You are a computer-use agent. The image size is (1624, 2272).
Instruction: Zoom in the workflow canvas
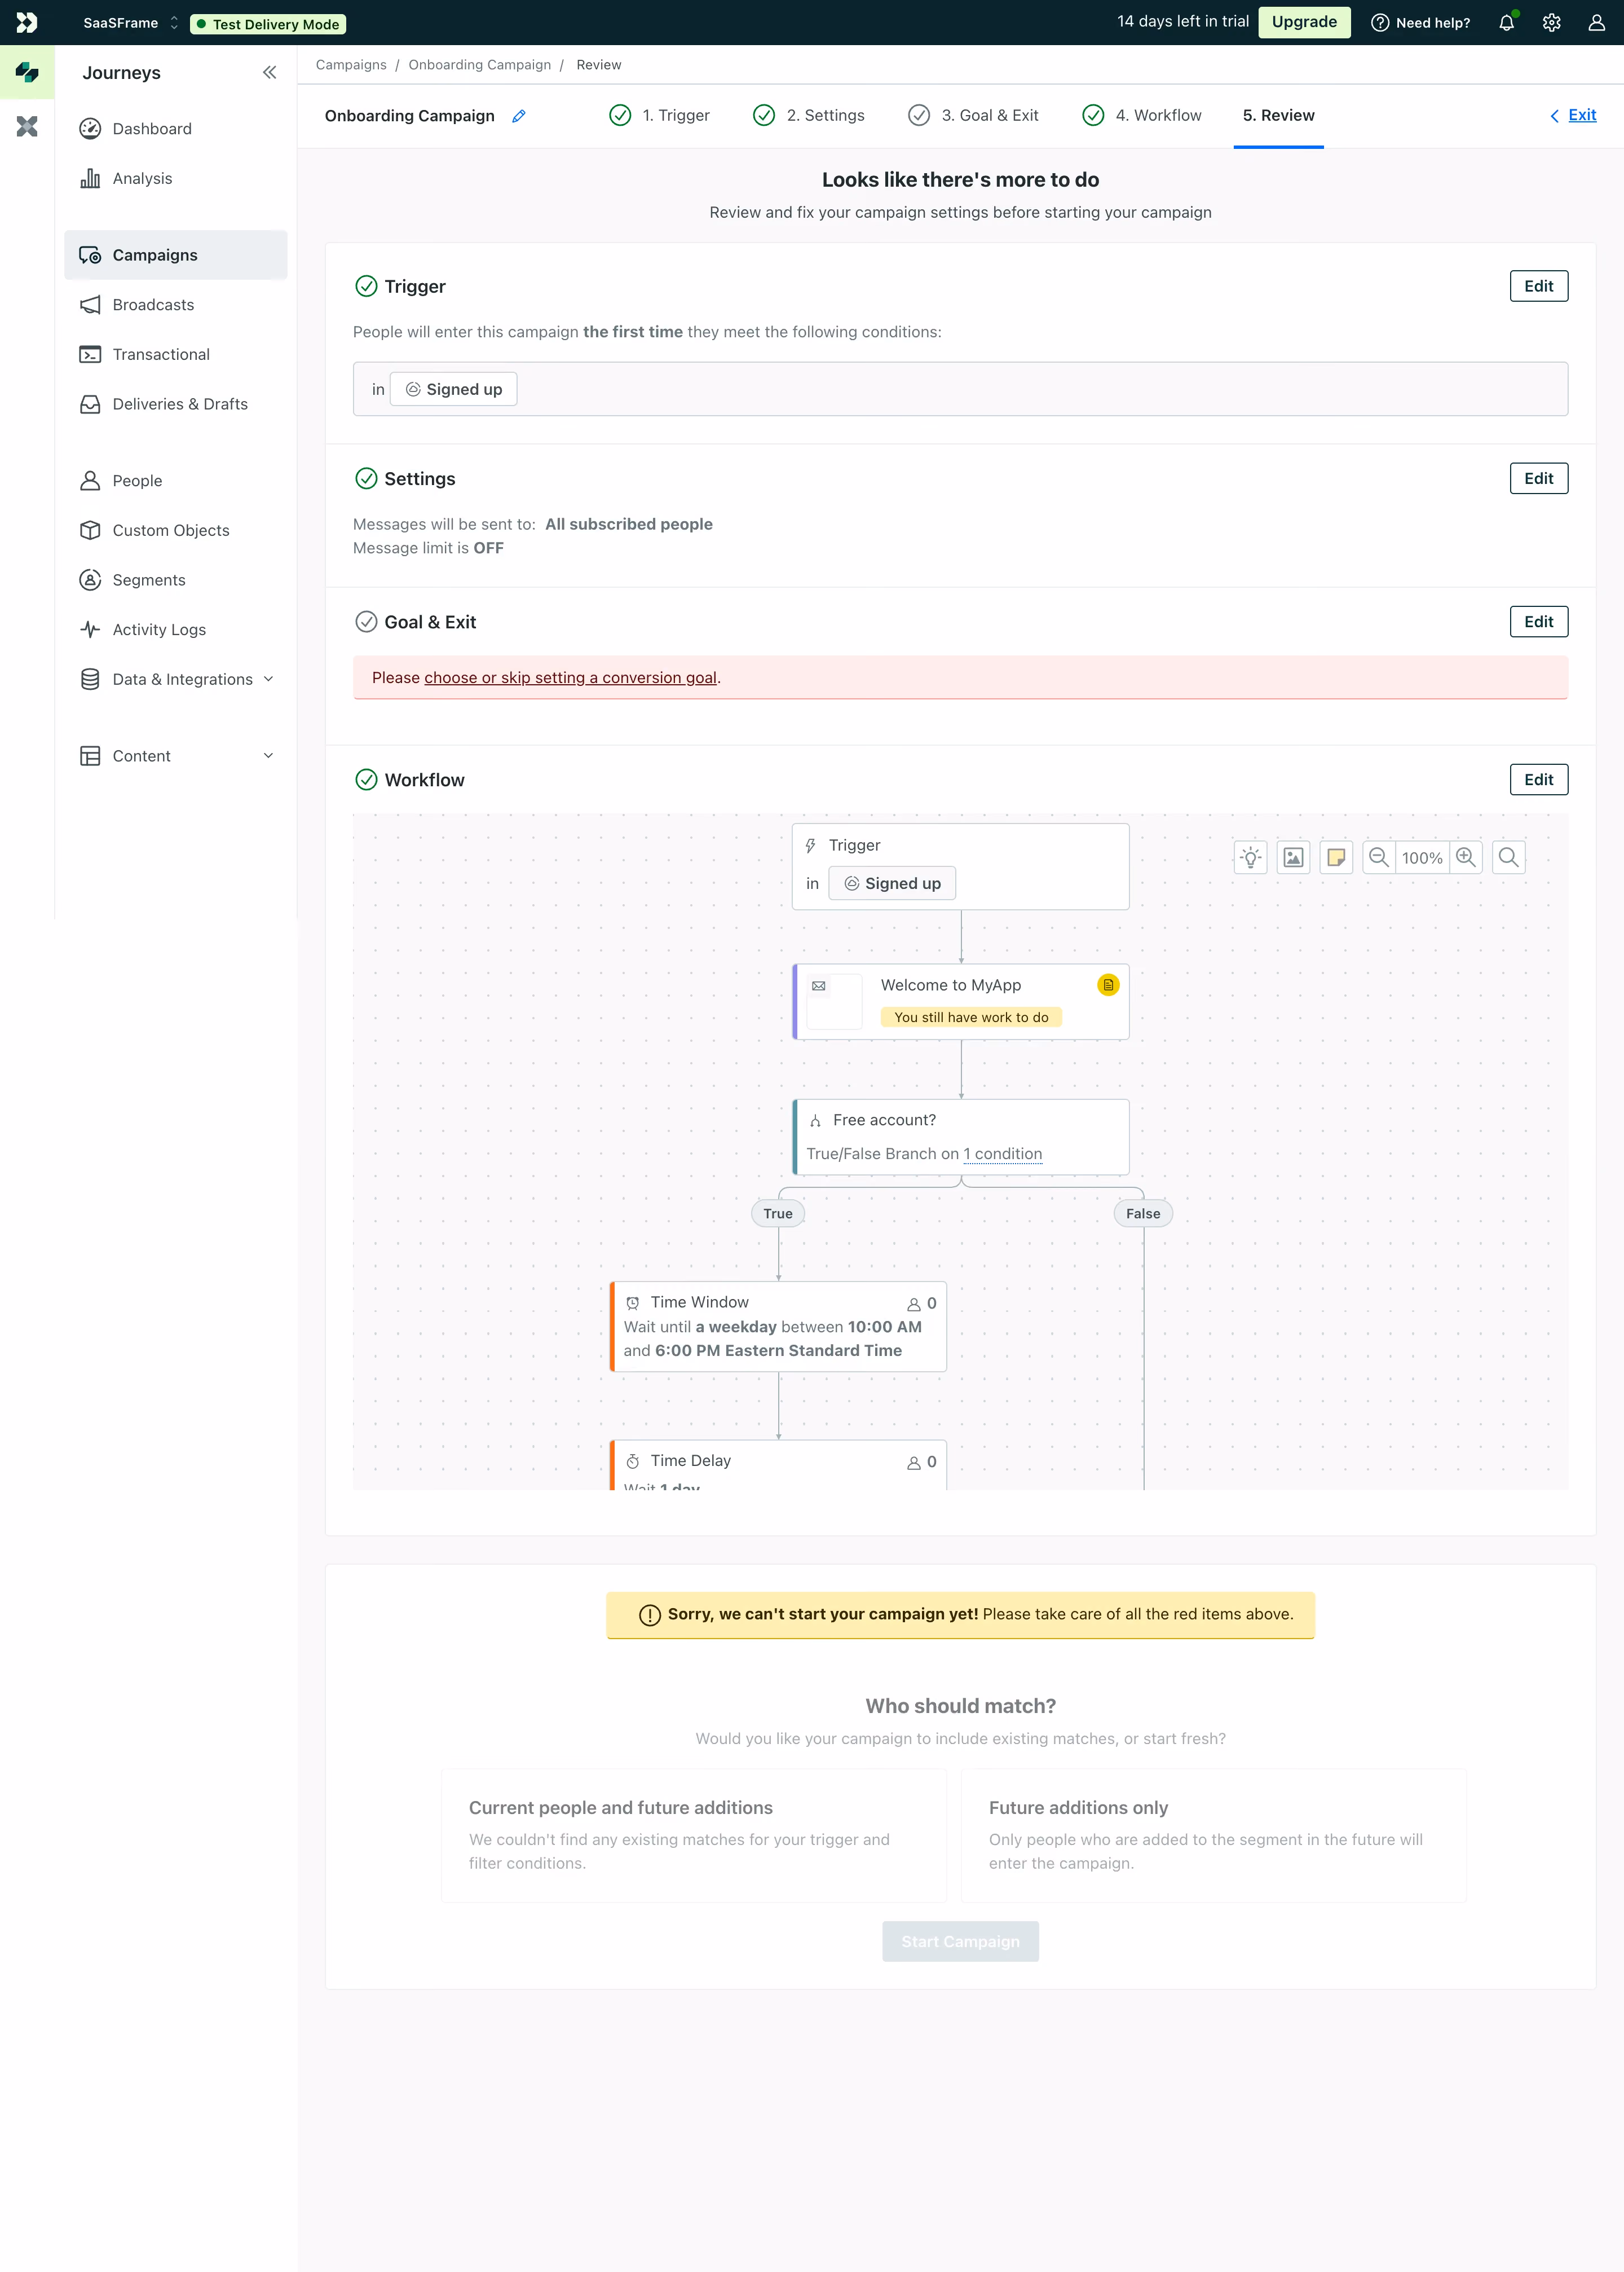coord(1466,857)
